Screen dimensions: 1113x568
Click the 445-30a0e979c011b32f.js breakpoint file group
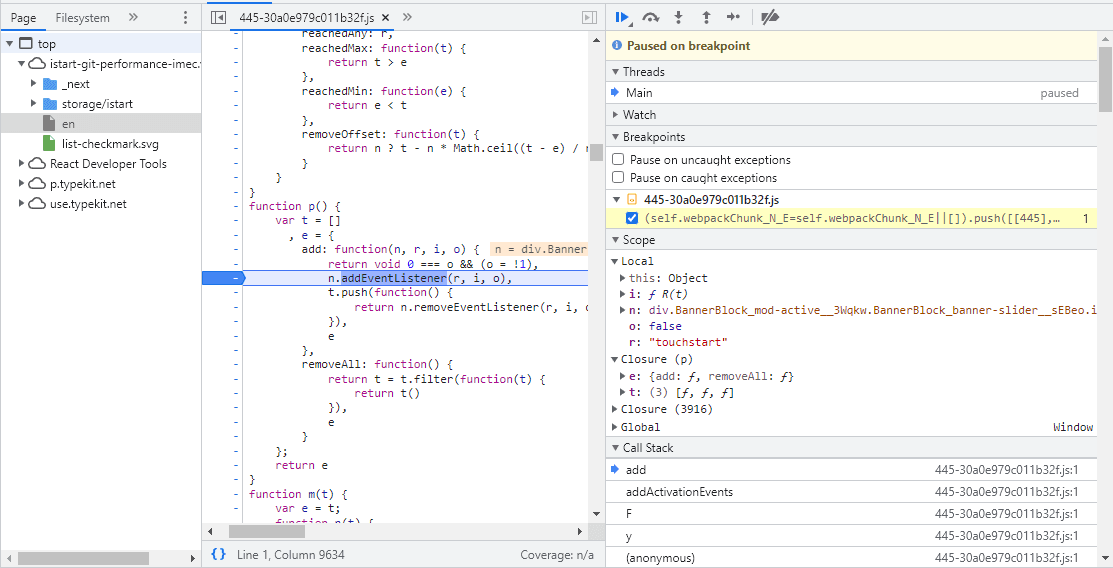[x=852, y=200]
